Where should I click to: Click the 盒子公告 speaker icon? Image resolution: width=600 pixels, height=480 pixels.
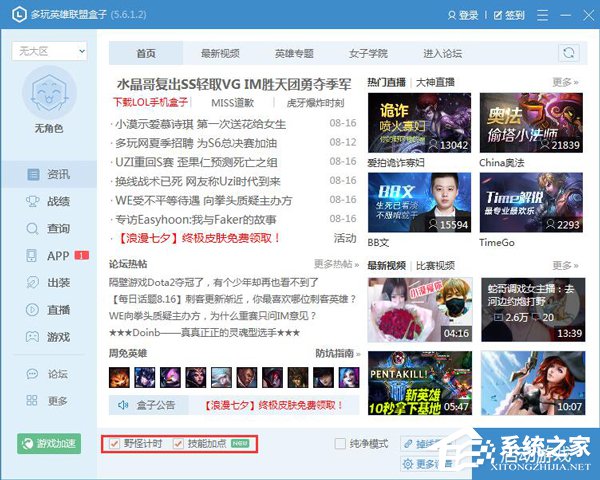[122, 405]
